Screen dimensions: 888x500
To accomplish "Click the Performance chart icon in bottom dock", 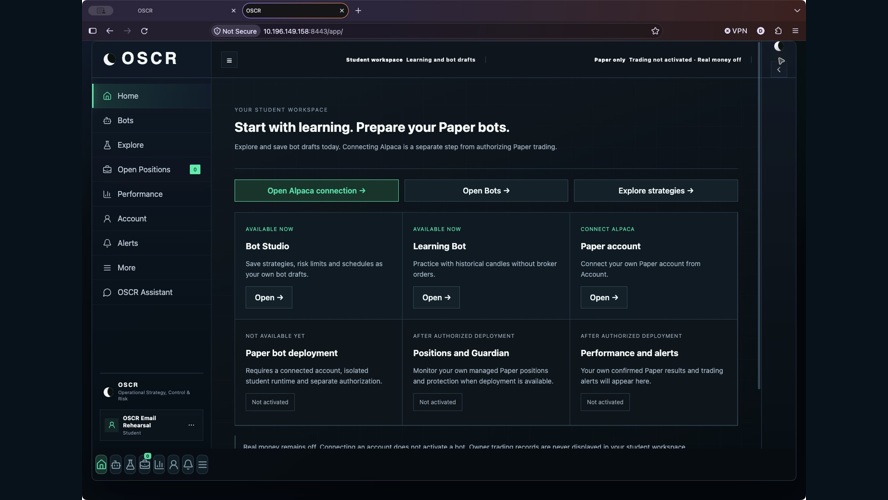I will point(159,465).
